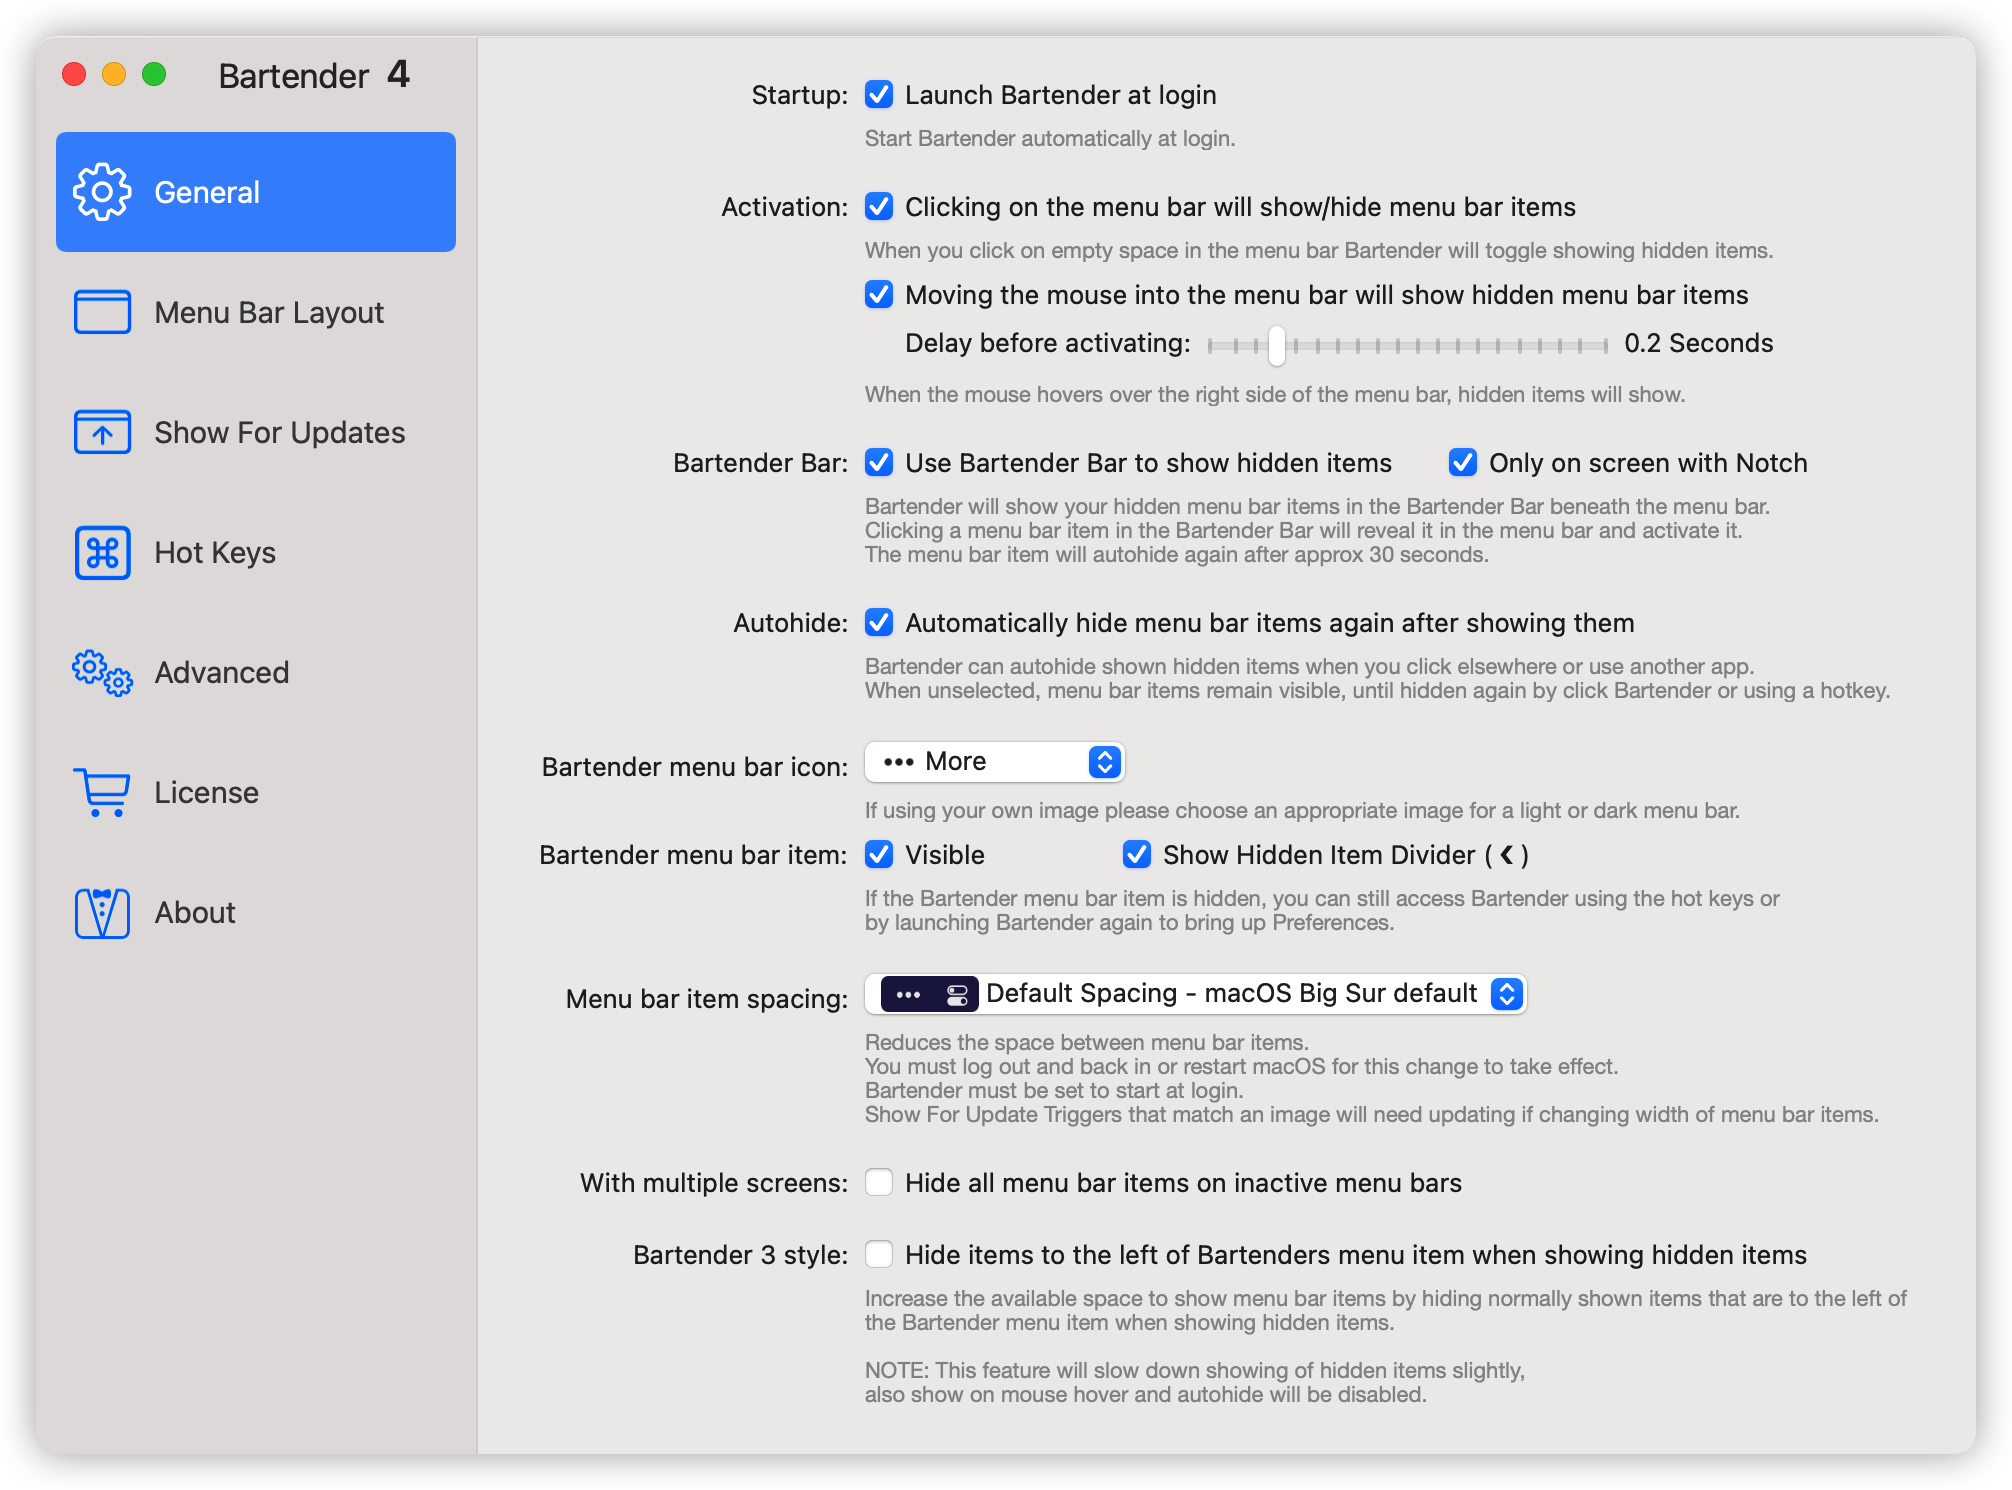Image resolution: width=2012 pixels, height=1490 pixels.
Task: Uncheck Only on screen with Notch
Action: 1463,463
